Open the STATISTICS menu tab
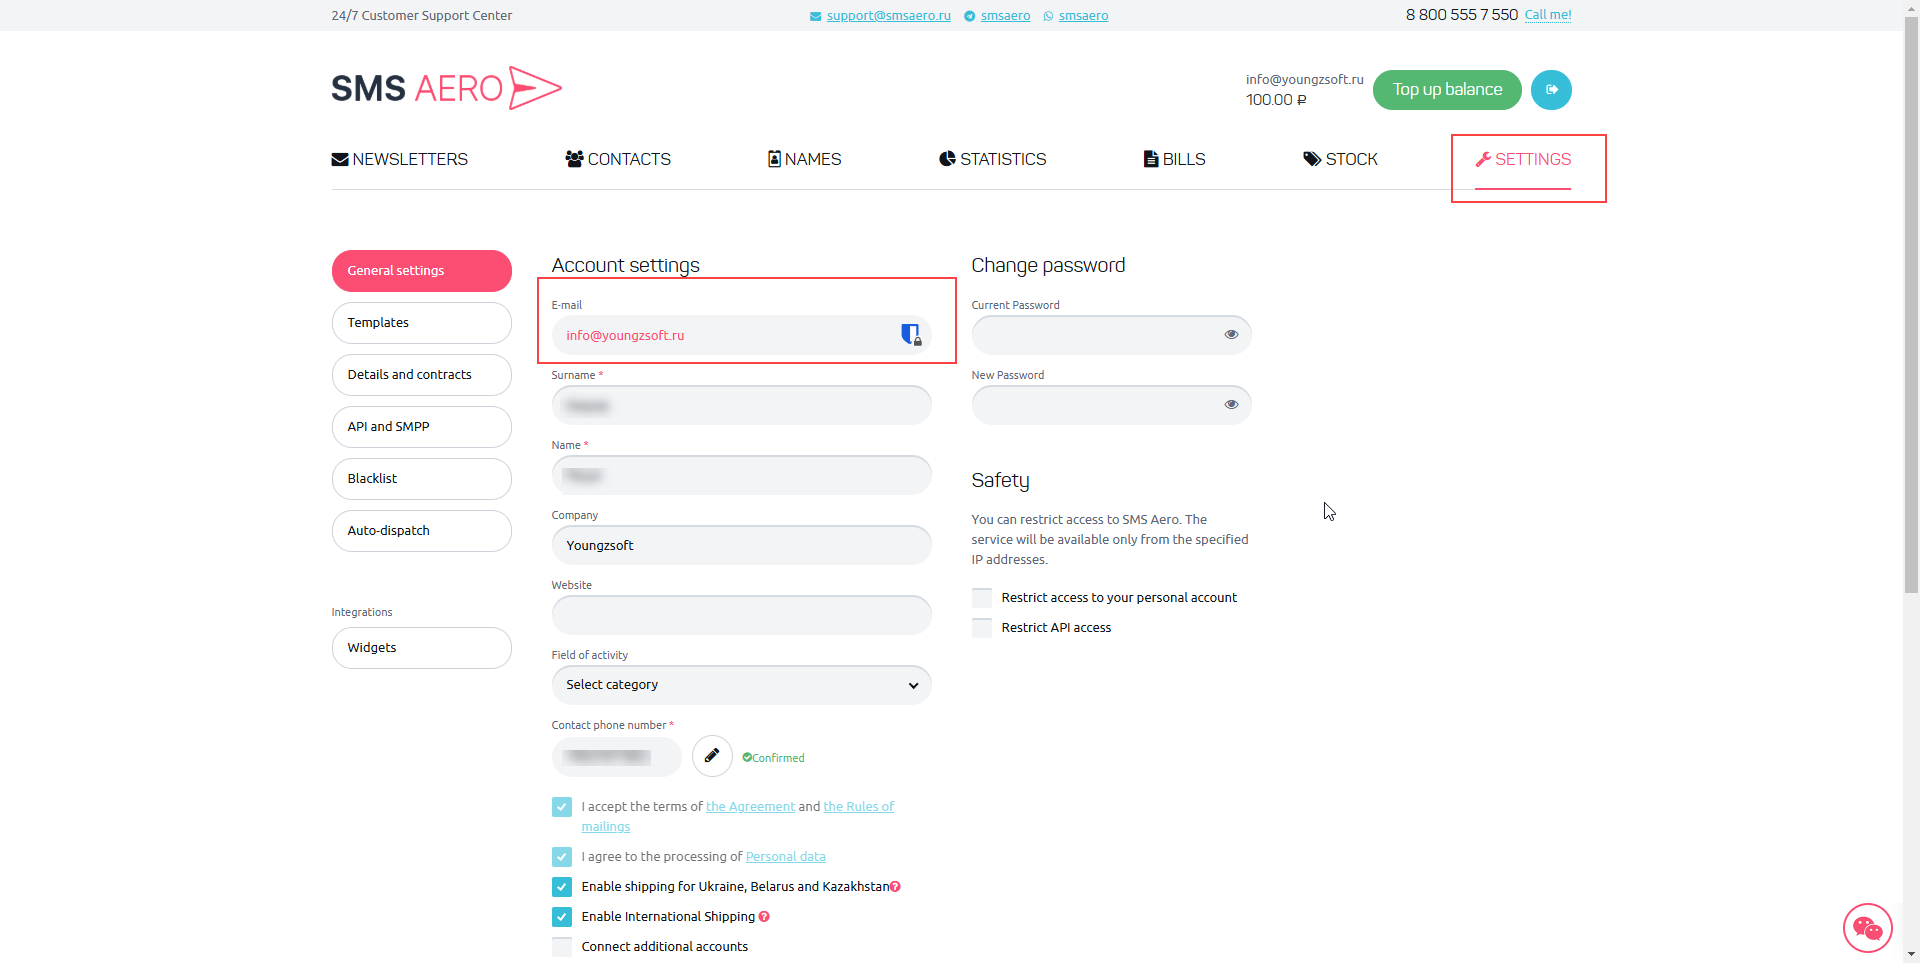 pyautogui.click(x=992, y=159)
